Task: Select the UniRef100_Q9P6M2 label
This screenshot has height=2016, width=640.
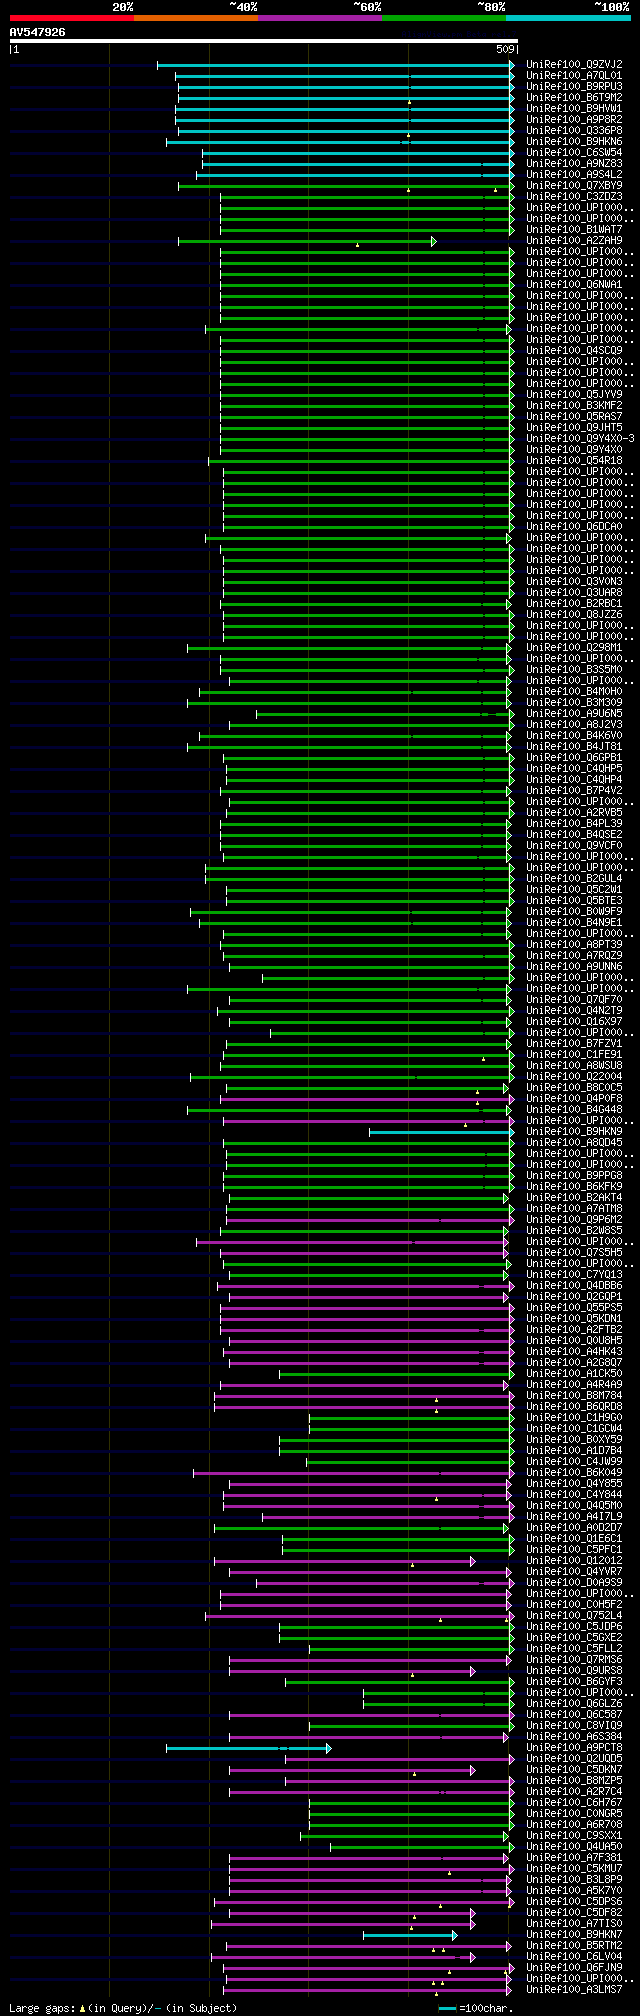Action: (x=574, y=1220)
